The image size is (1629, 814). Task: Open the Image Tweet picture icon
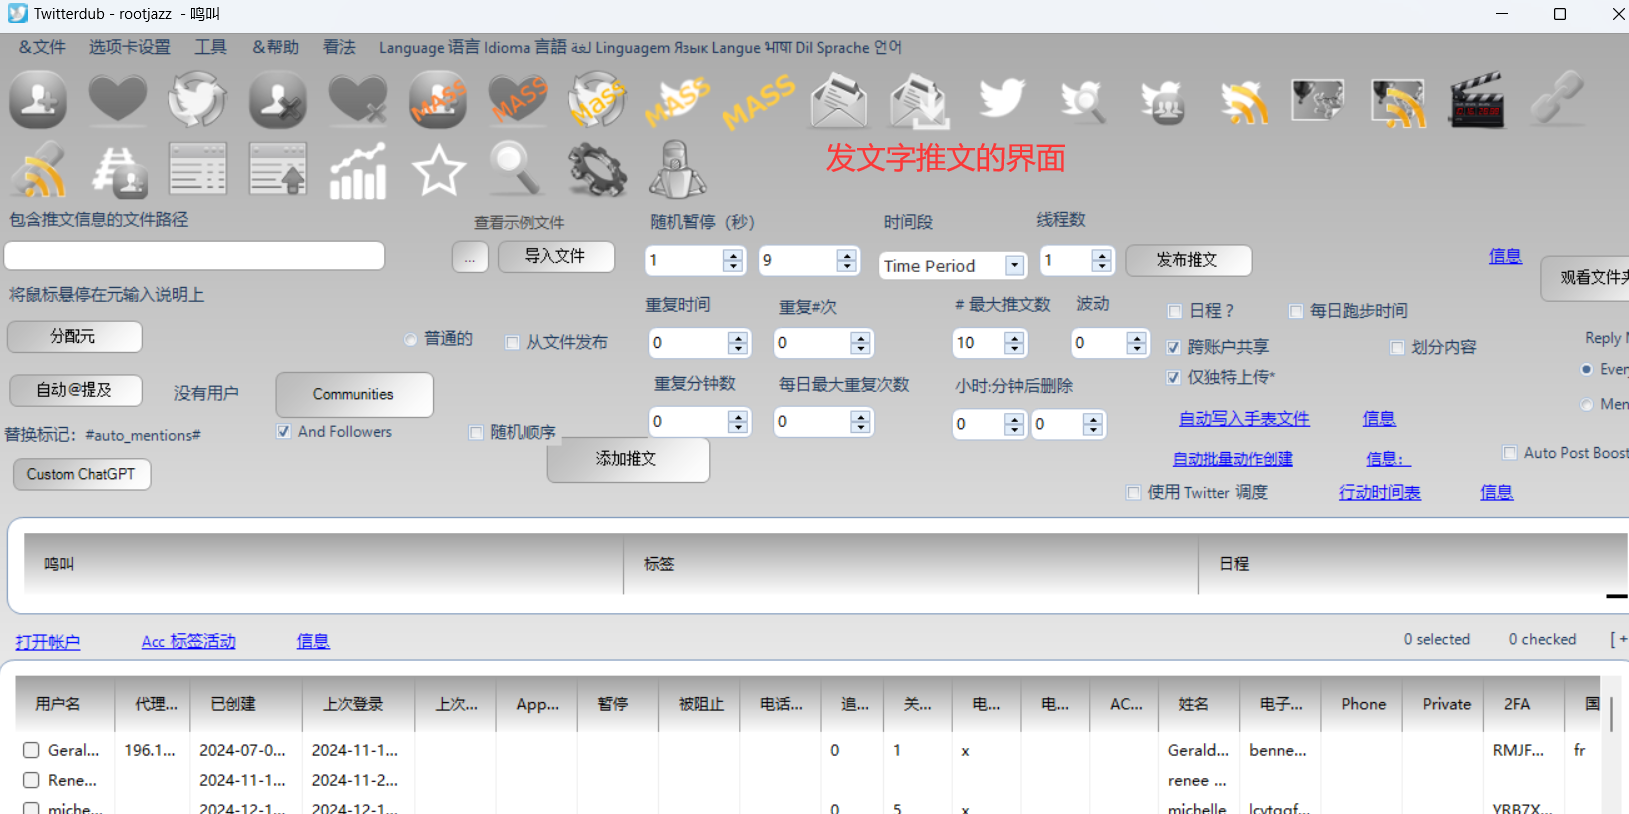click(x=1318, y=99)
